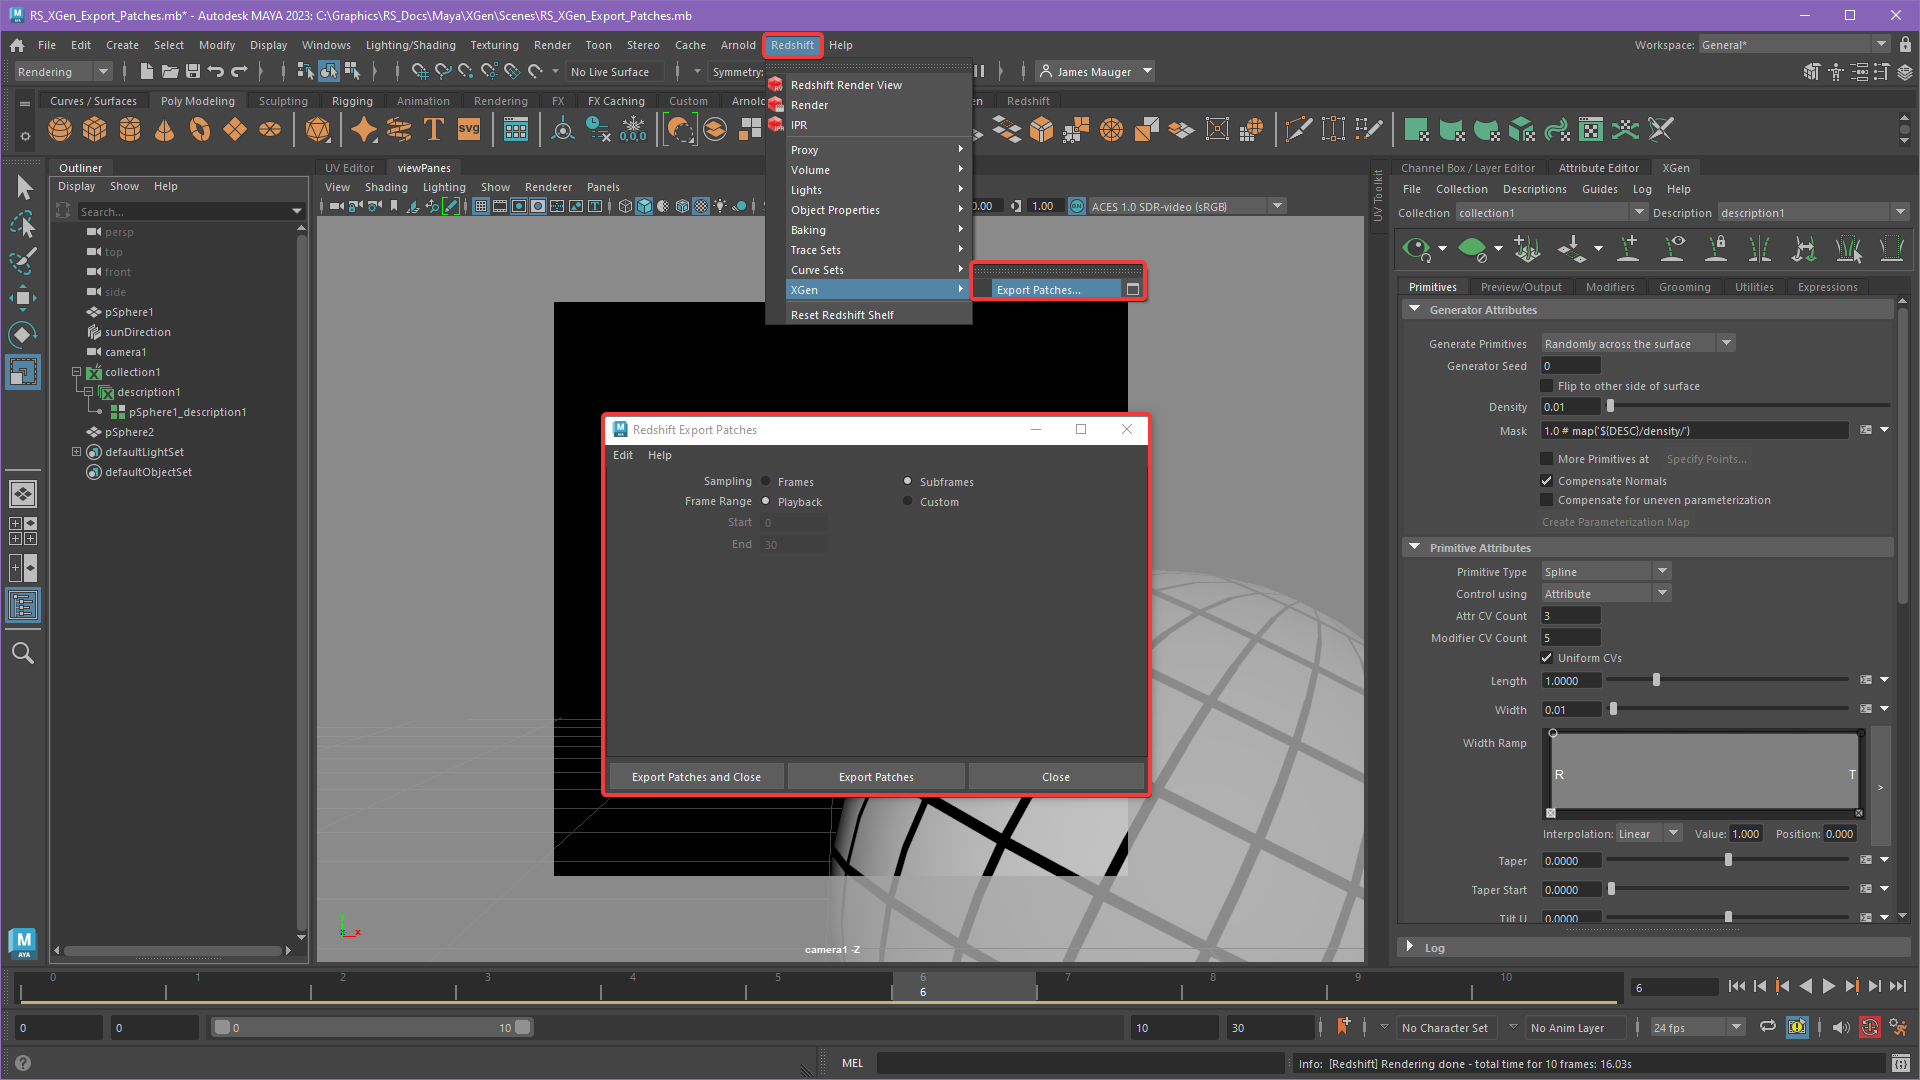Click the polygon cone shelf icon
Image resolution: width=1920 pixels, height=1080 pixels.
tap(165, 129)
